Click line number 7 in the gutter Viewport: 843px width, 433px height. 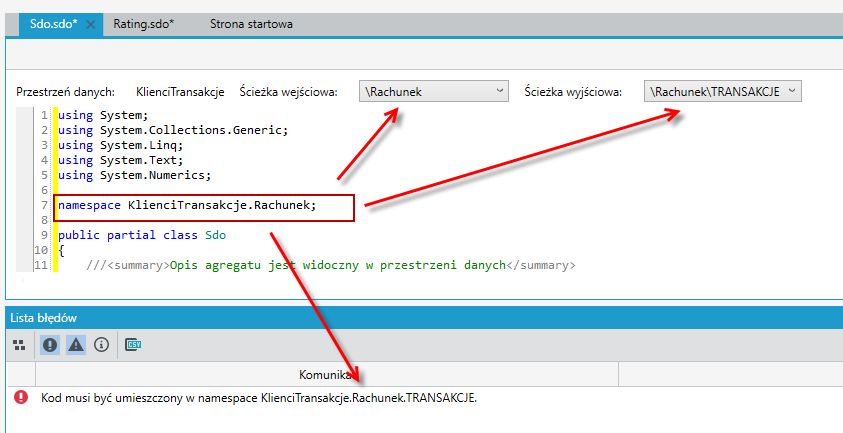pyautogui.click(x=44, y=205)
